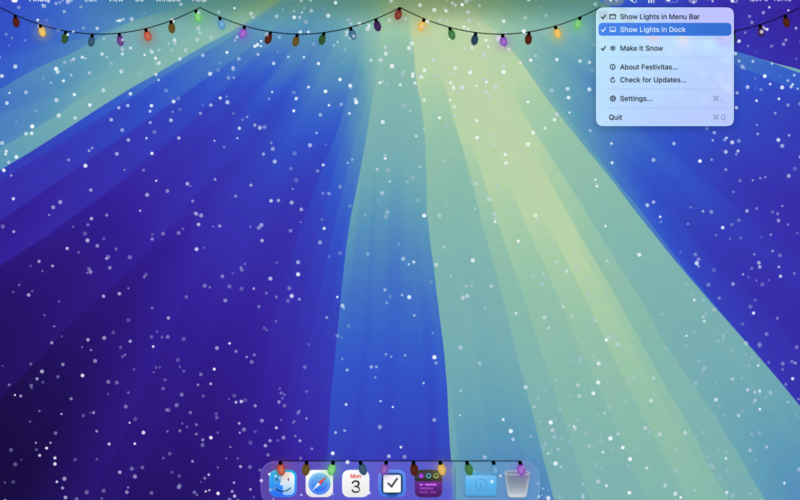Open the Calendar app in Dock

point(356,484)
